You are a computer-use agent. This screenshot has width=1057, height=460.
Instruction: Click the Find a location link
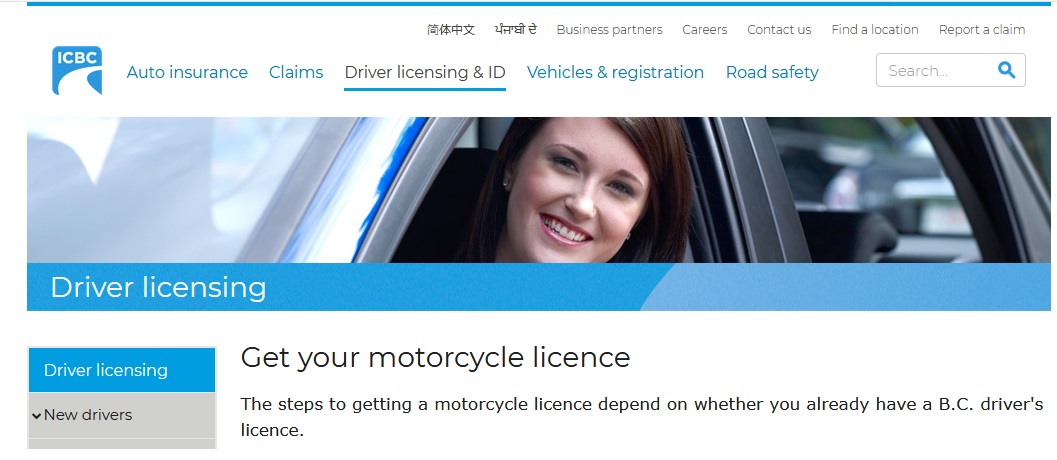tap(875, 30)
